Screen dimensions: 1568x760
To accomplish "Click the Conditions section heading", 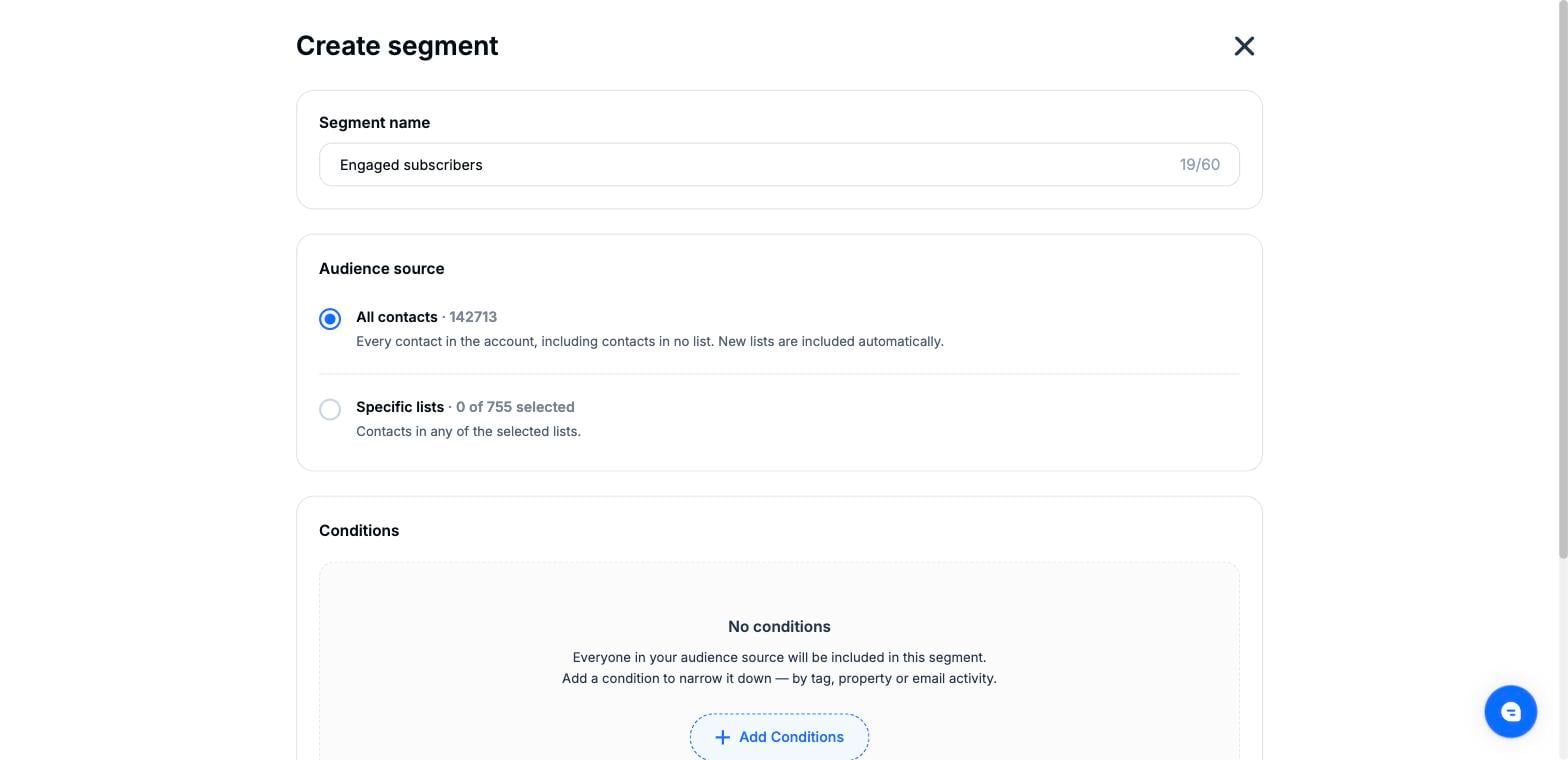I will point(359,531).
